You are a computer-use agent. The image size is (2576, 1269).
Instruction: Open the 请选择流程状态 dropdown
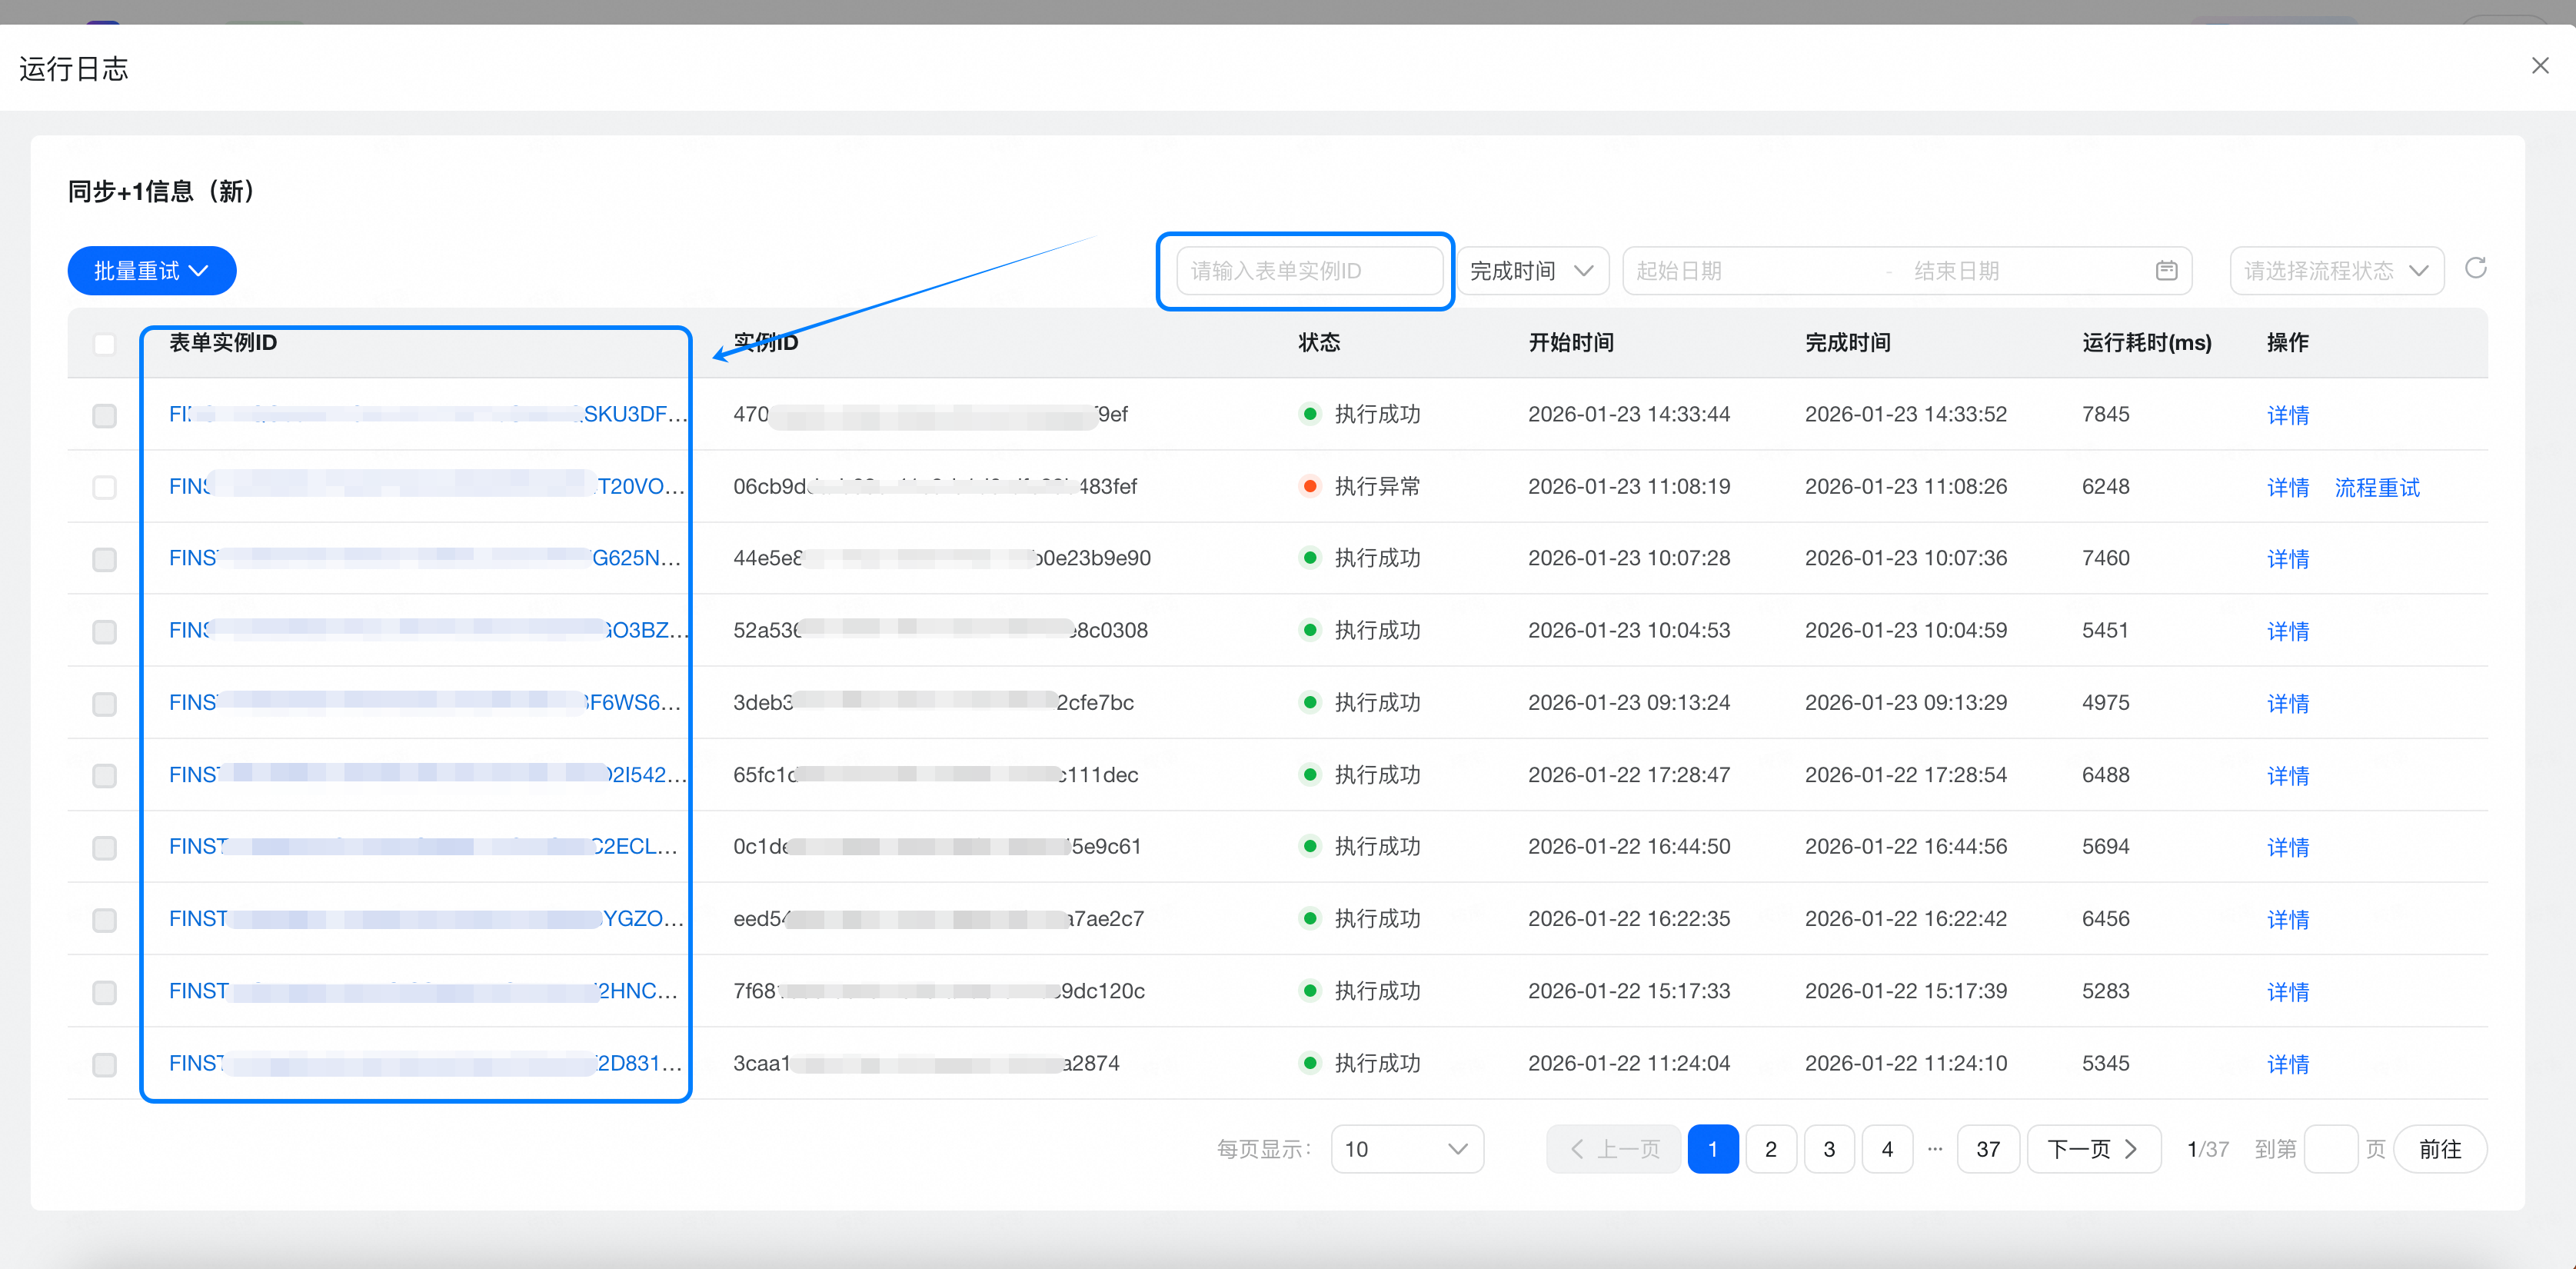[2336, 271]
